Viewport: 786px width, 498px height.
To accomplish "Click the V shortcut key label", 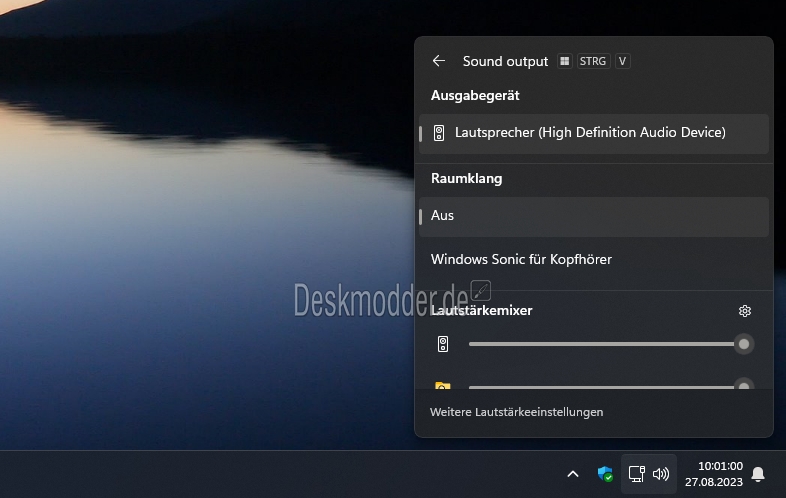I will pos(623,61).
